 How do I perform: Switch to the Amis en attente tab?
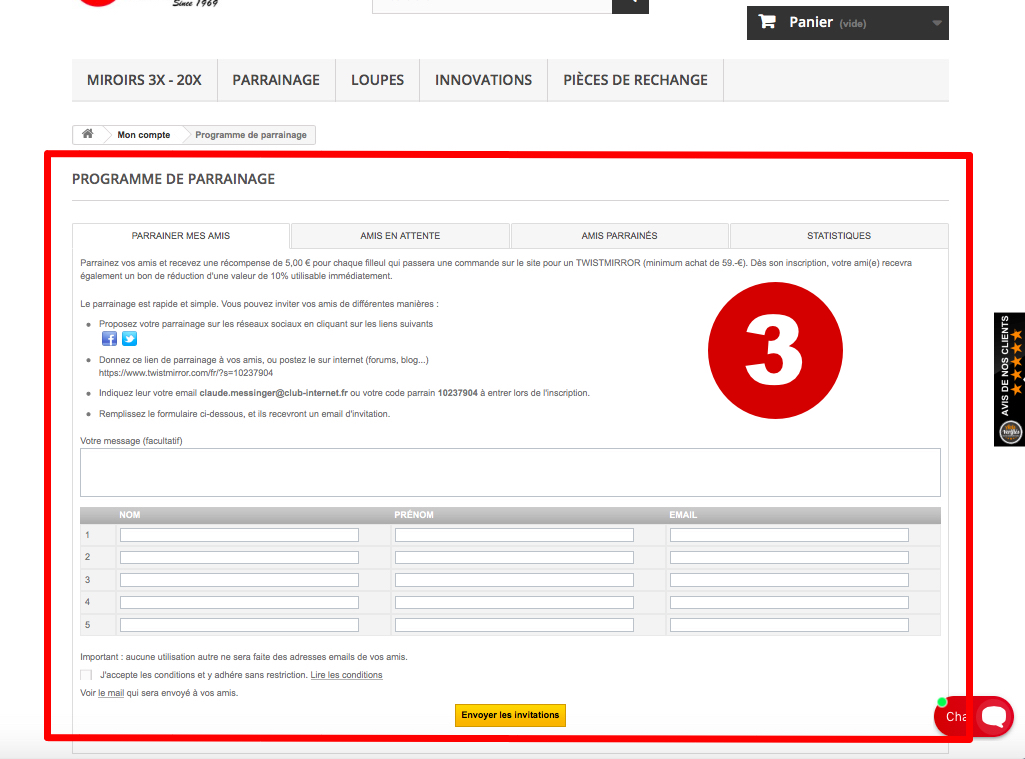400,235
